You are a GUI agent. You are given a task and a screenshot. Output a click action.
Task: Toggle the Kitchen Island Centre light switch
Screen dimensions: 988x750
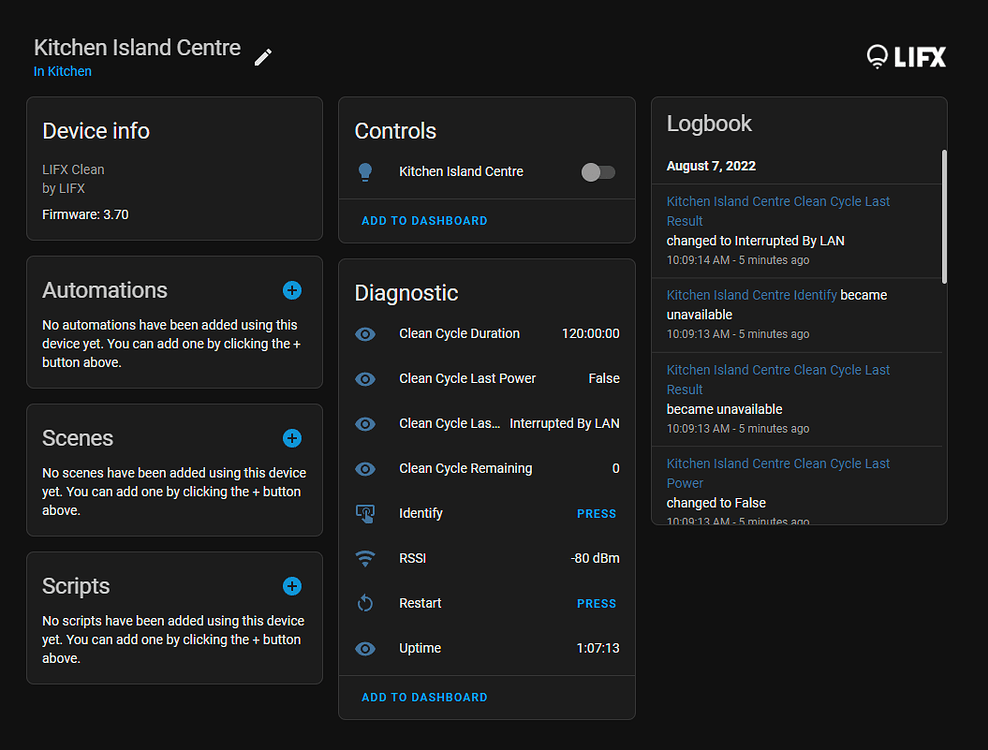(x=598, y=172)
